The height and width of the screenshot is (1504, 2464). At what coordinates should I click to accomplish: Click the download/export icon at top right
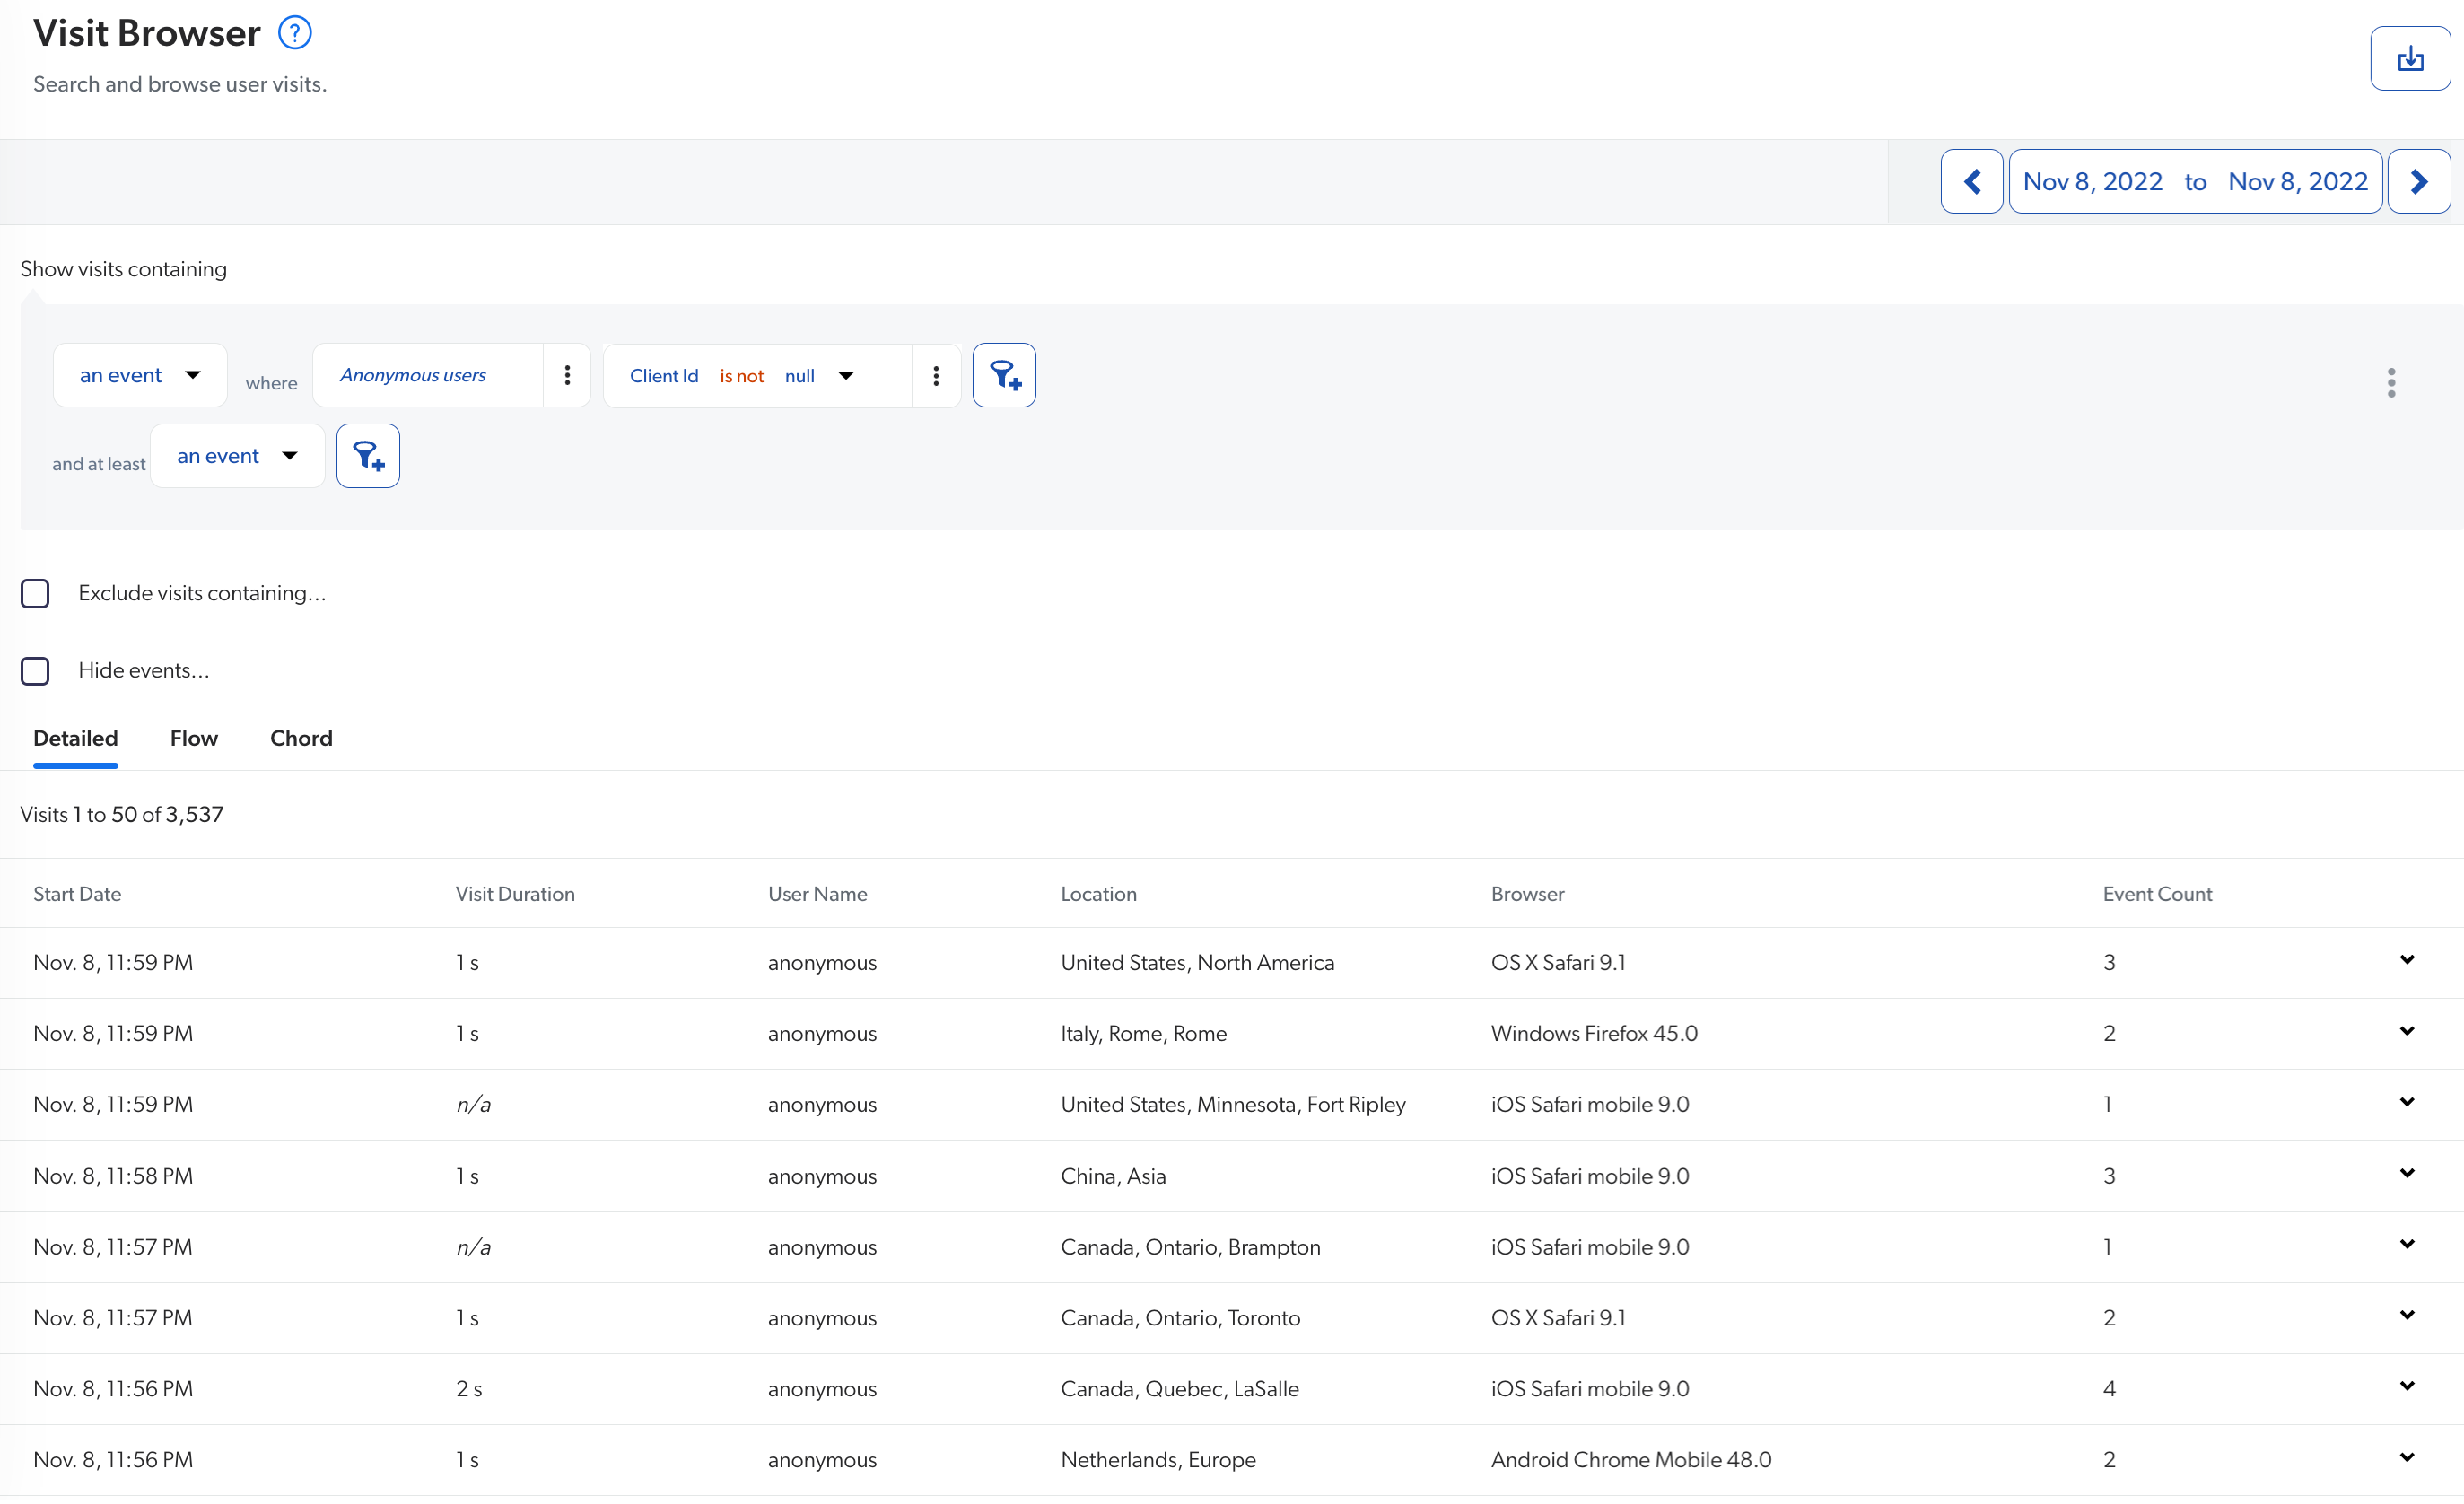coord(2411,58)
